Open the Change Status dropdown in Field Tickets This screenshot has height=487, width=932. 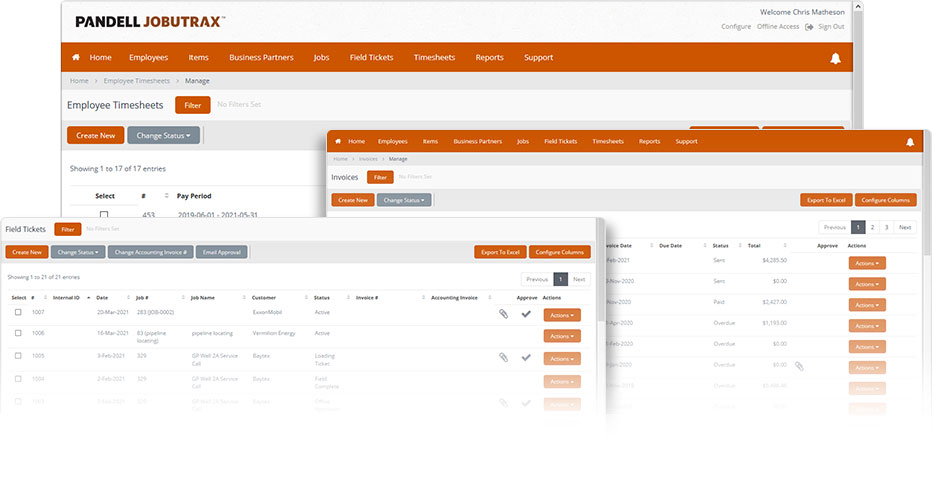78,252
